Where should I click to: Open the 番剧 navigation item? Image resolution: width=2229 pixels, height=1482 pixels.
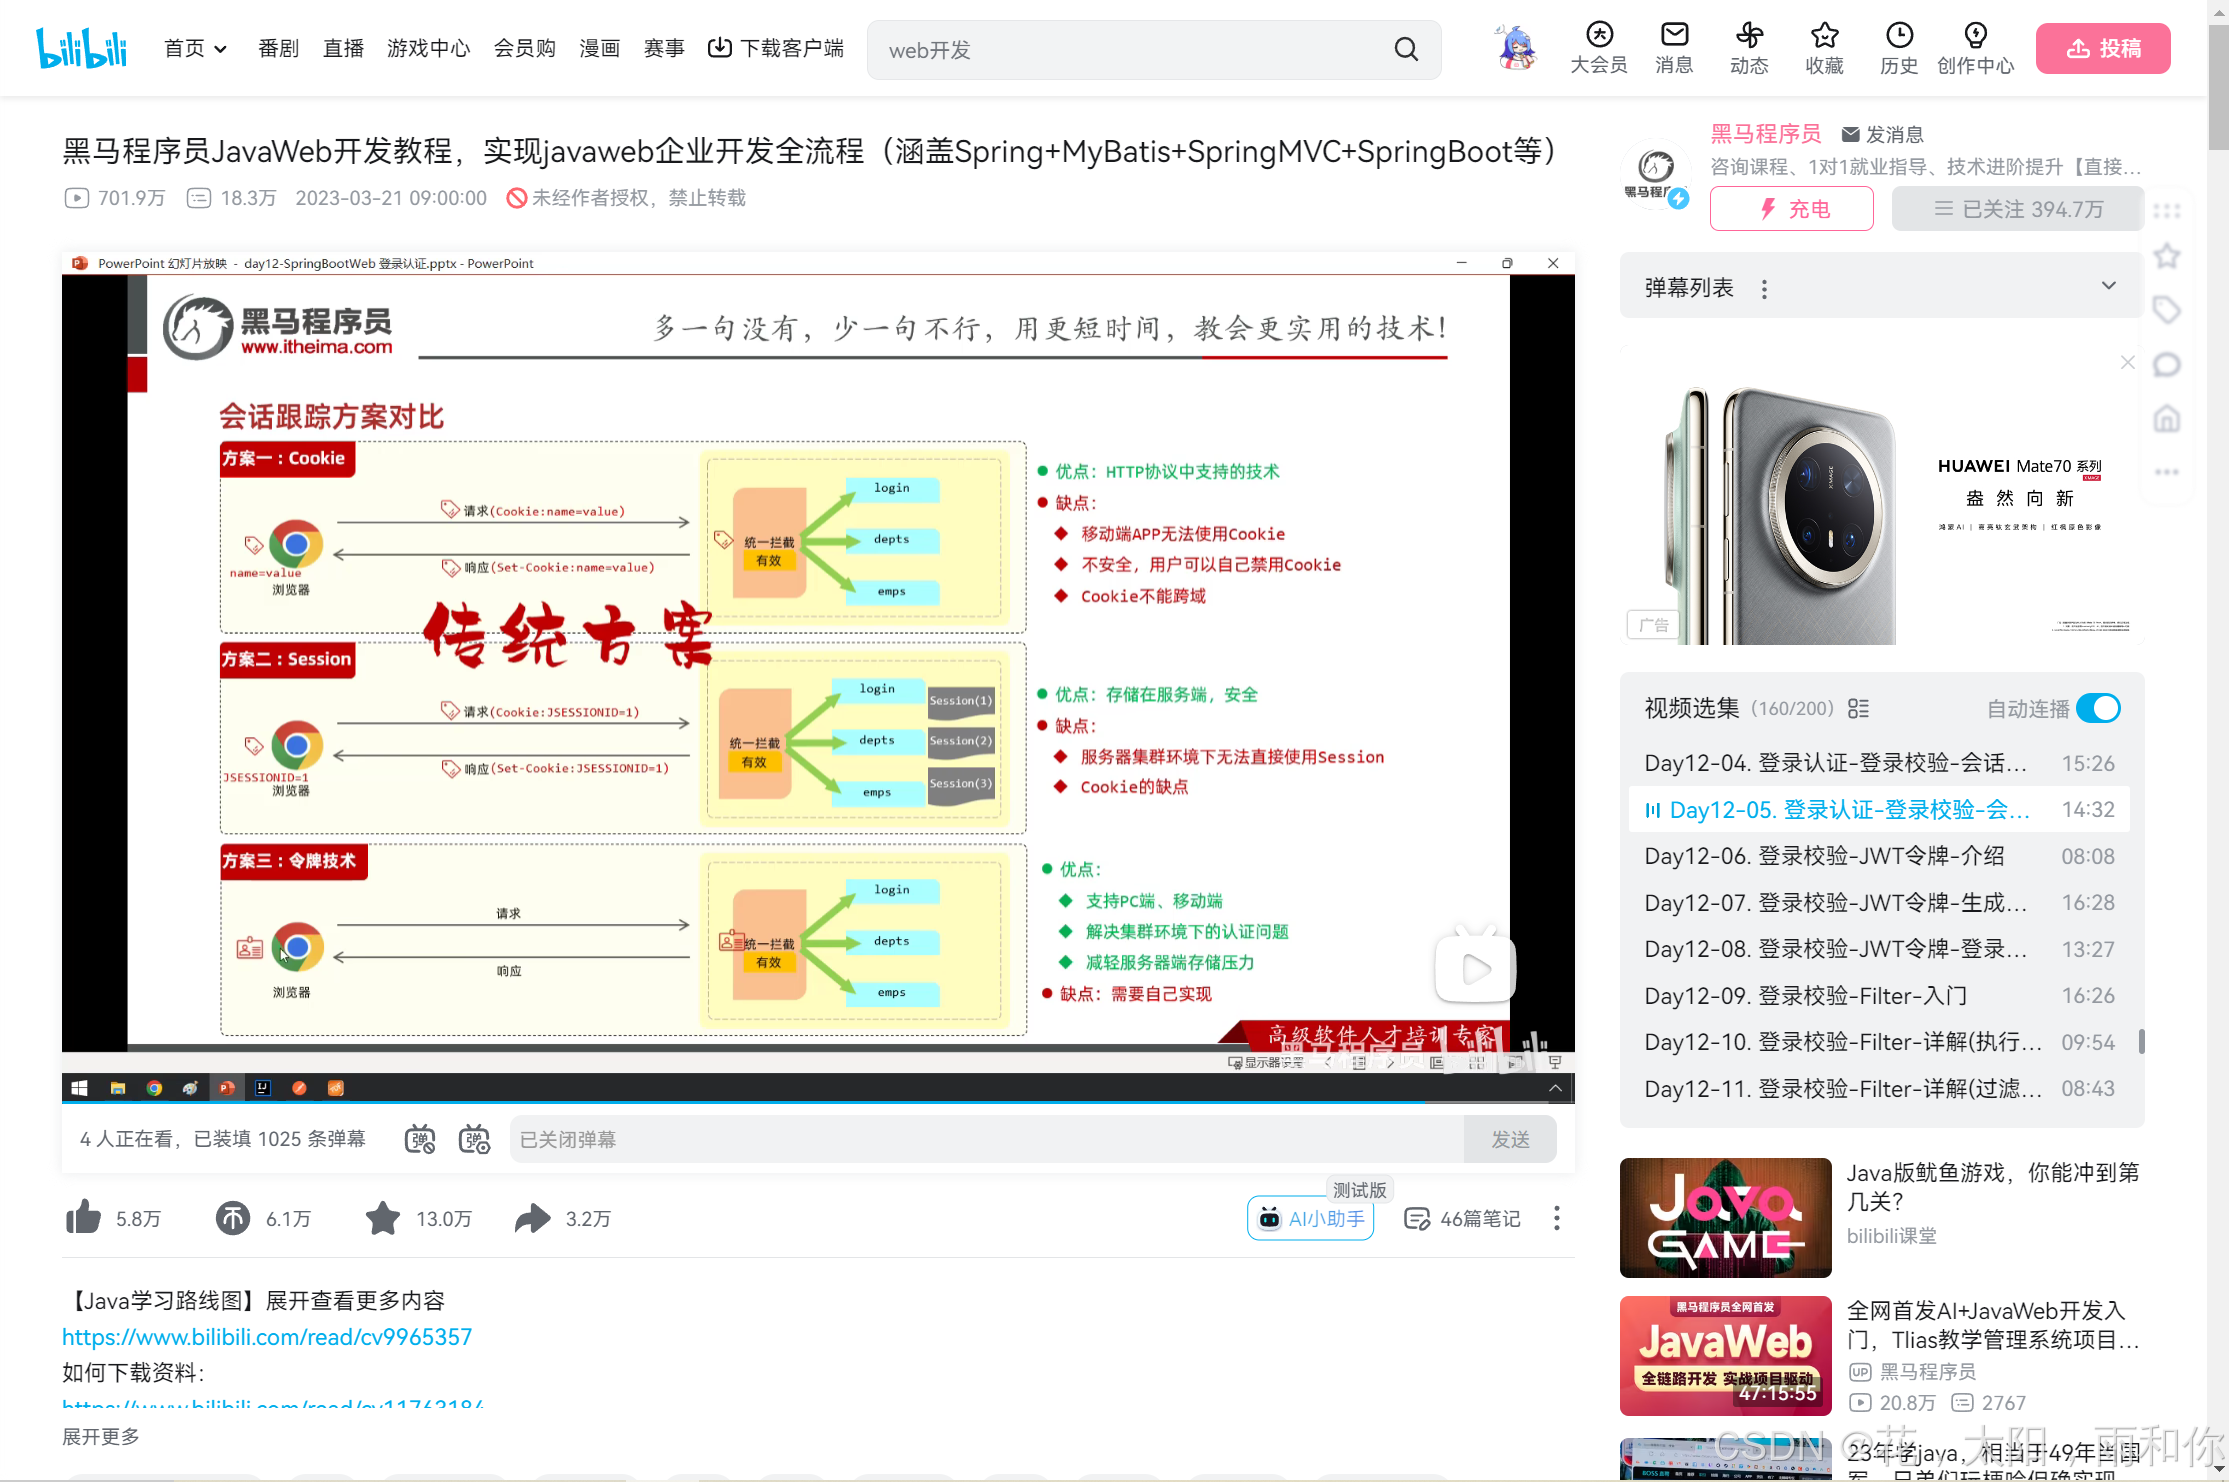278,48
